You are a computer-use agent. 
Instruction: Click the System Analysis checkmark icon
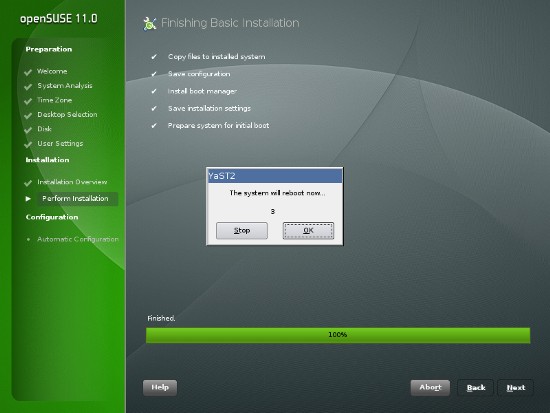28,87
